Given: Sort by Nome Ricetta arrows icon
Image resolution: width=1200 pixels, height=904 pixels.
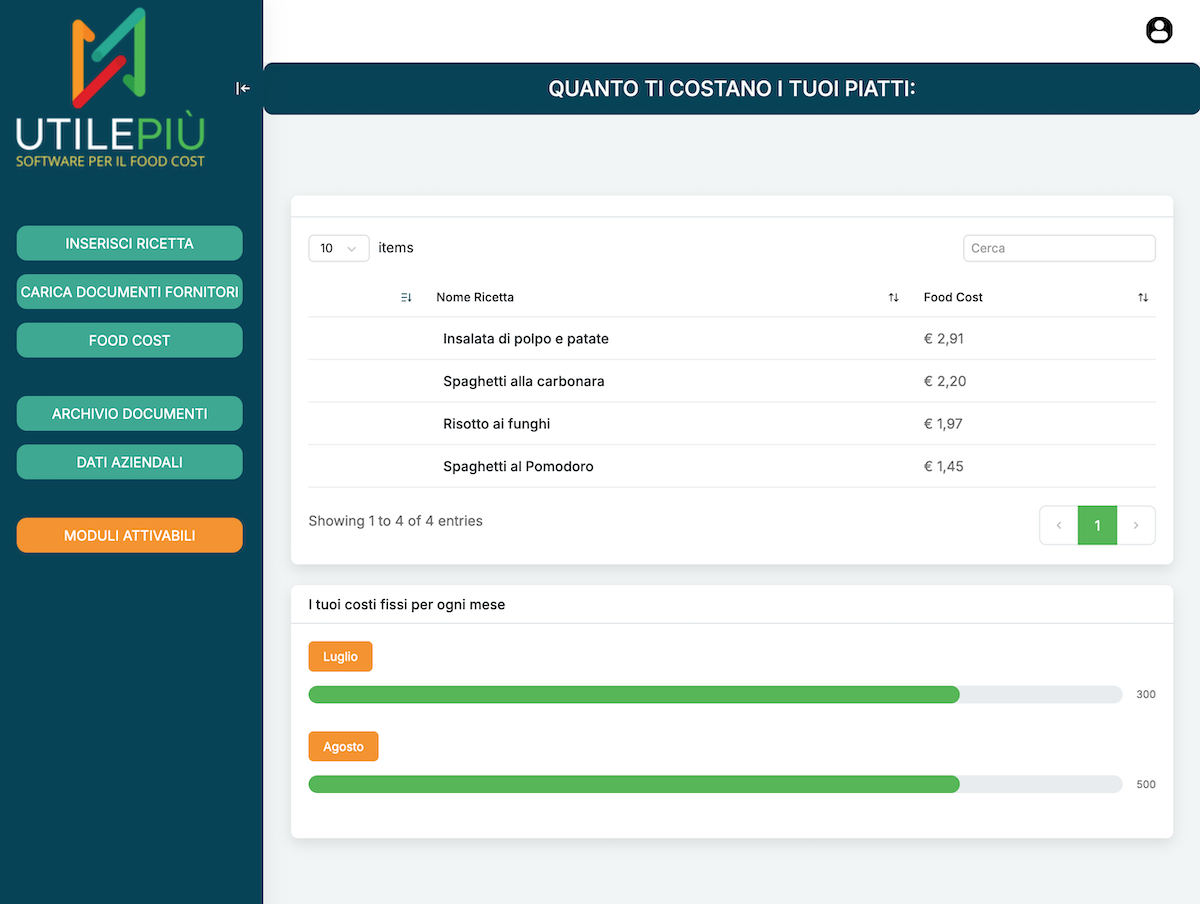Looking at the screenshot, I should [893, 298].
